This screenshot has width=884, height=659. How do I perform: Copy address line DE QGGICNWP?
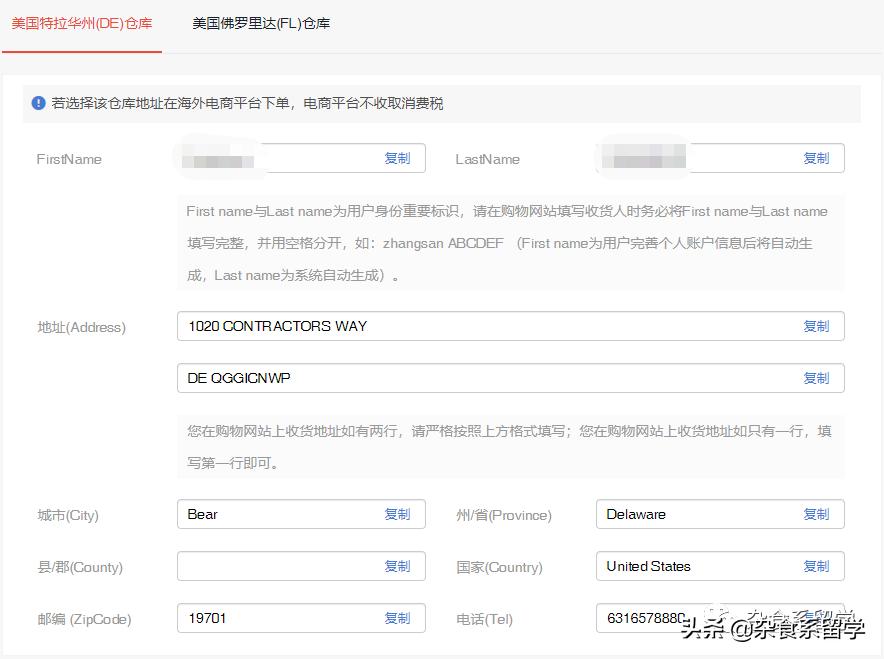(818, 378)
